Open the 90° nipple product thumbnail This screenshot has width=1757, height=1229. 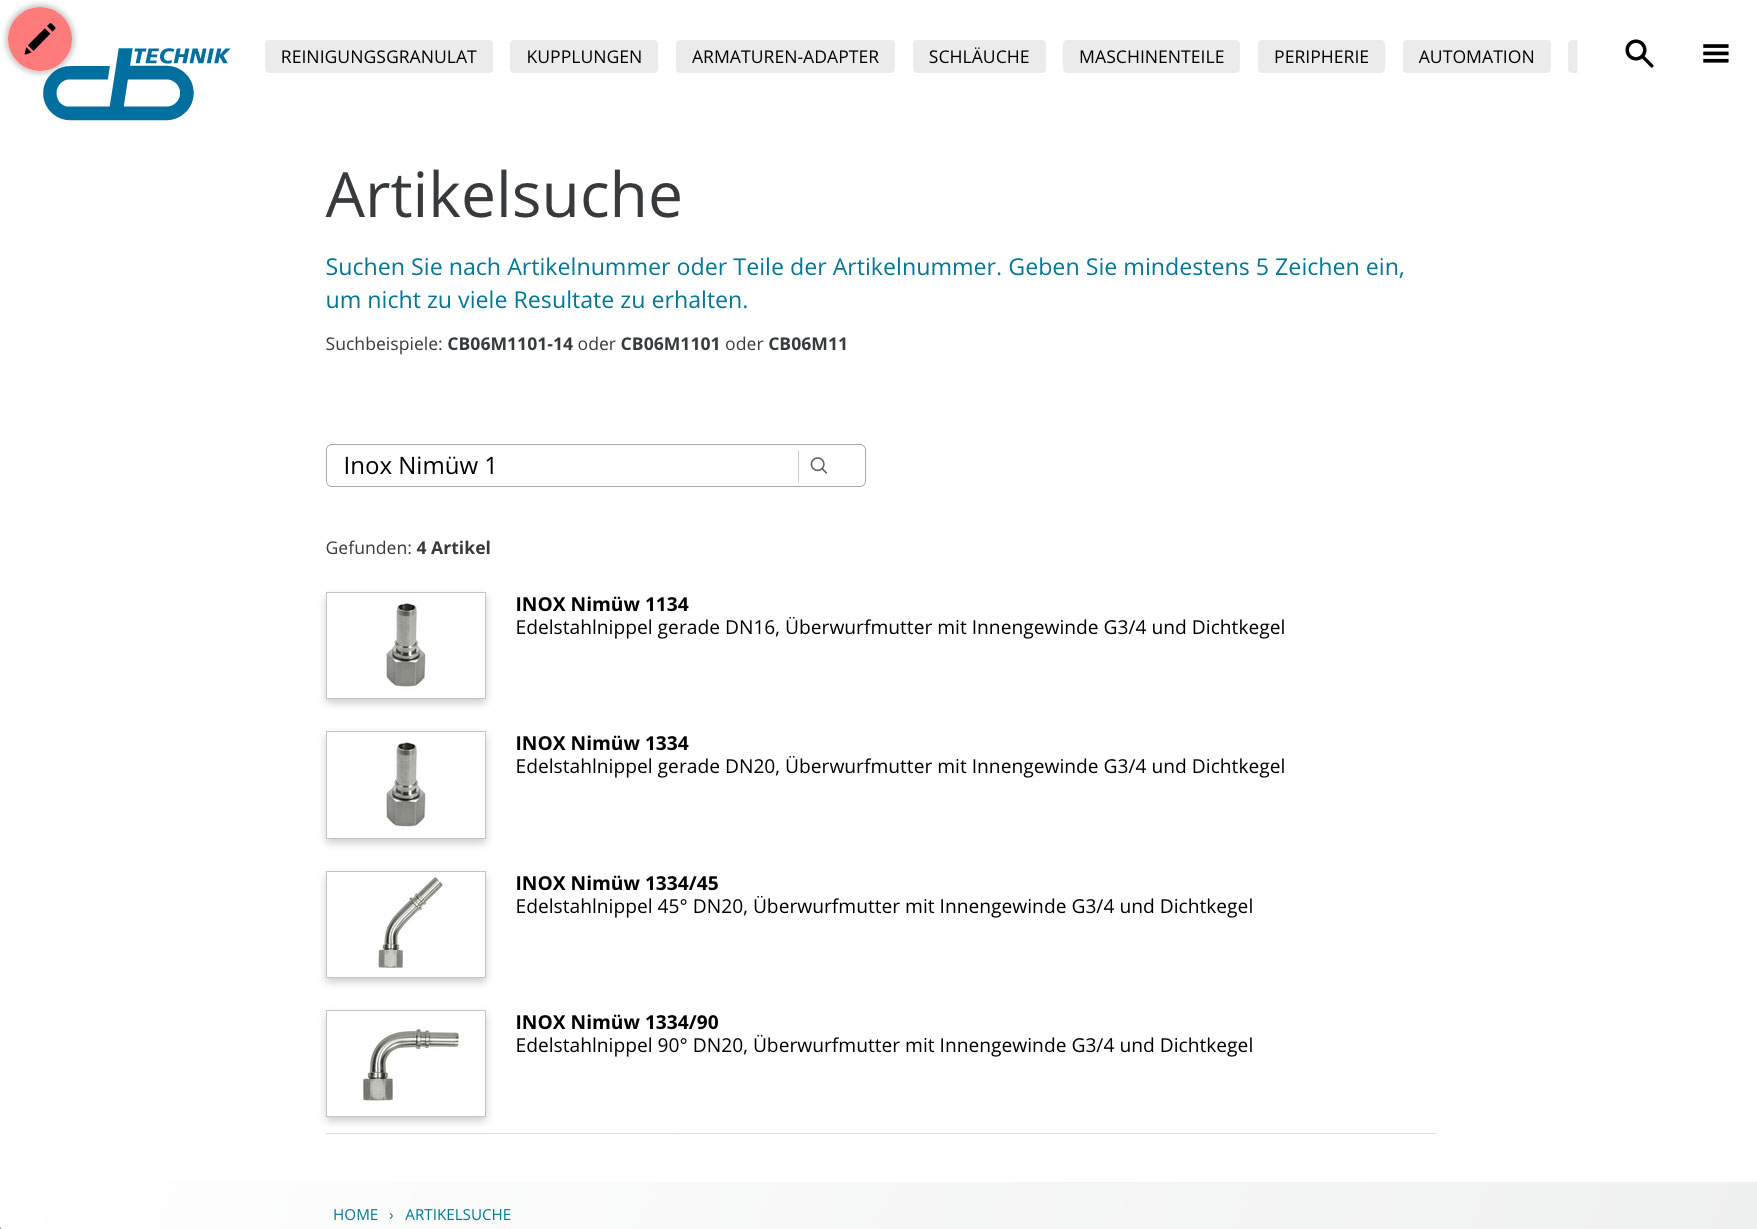(x=406, y=1063)
